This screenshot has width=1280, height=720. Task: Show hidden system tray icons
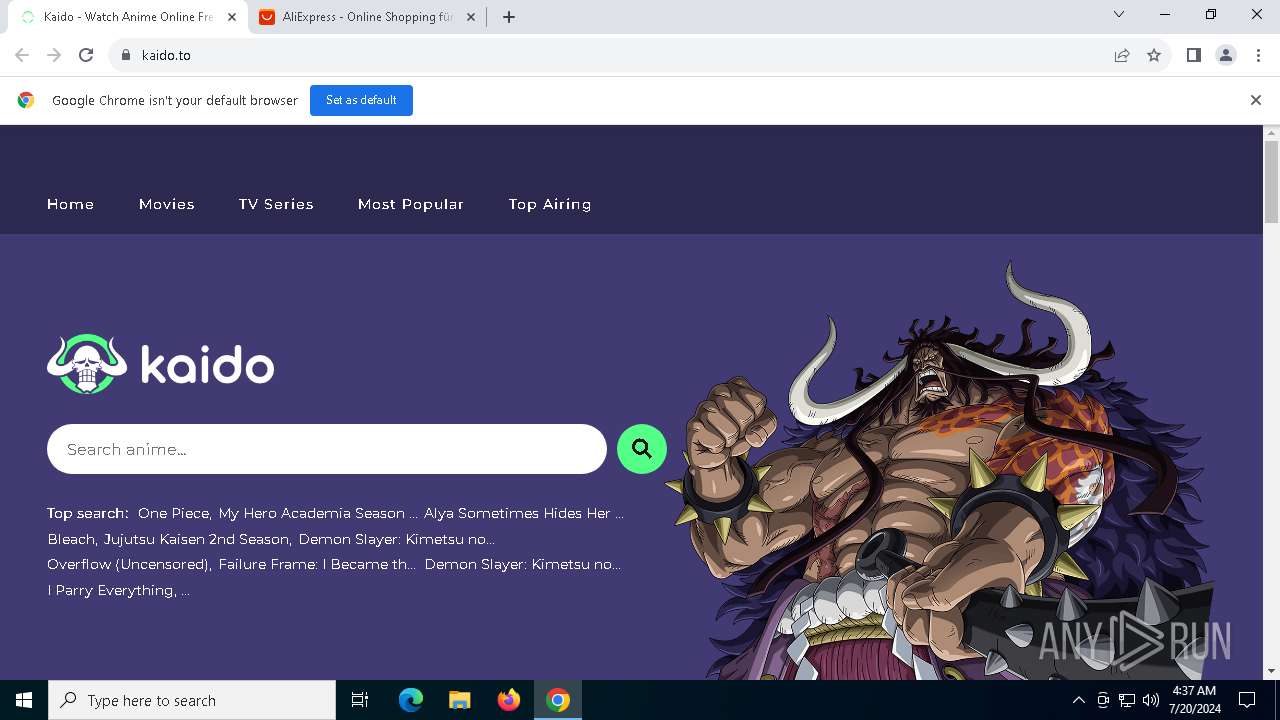[x=1078, y=700]
